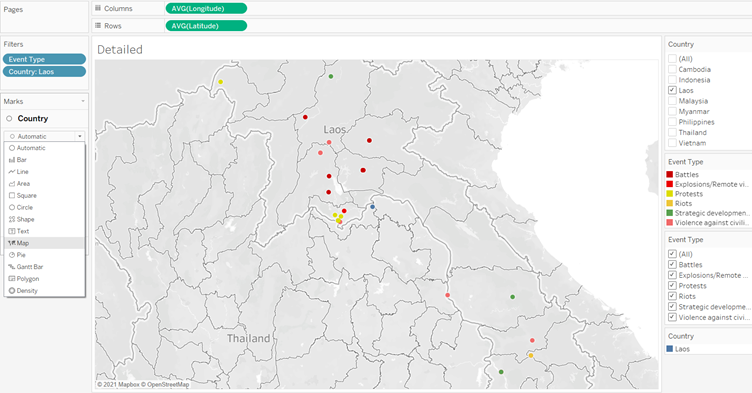Click the AVG(Longitude) pill on Columns
752x393 pixels.
206,8
